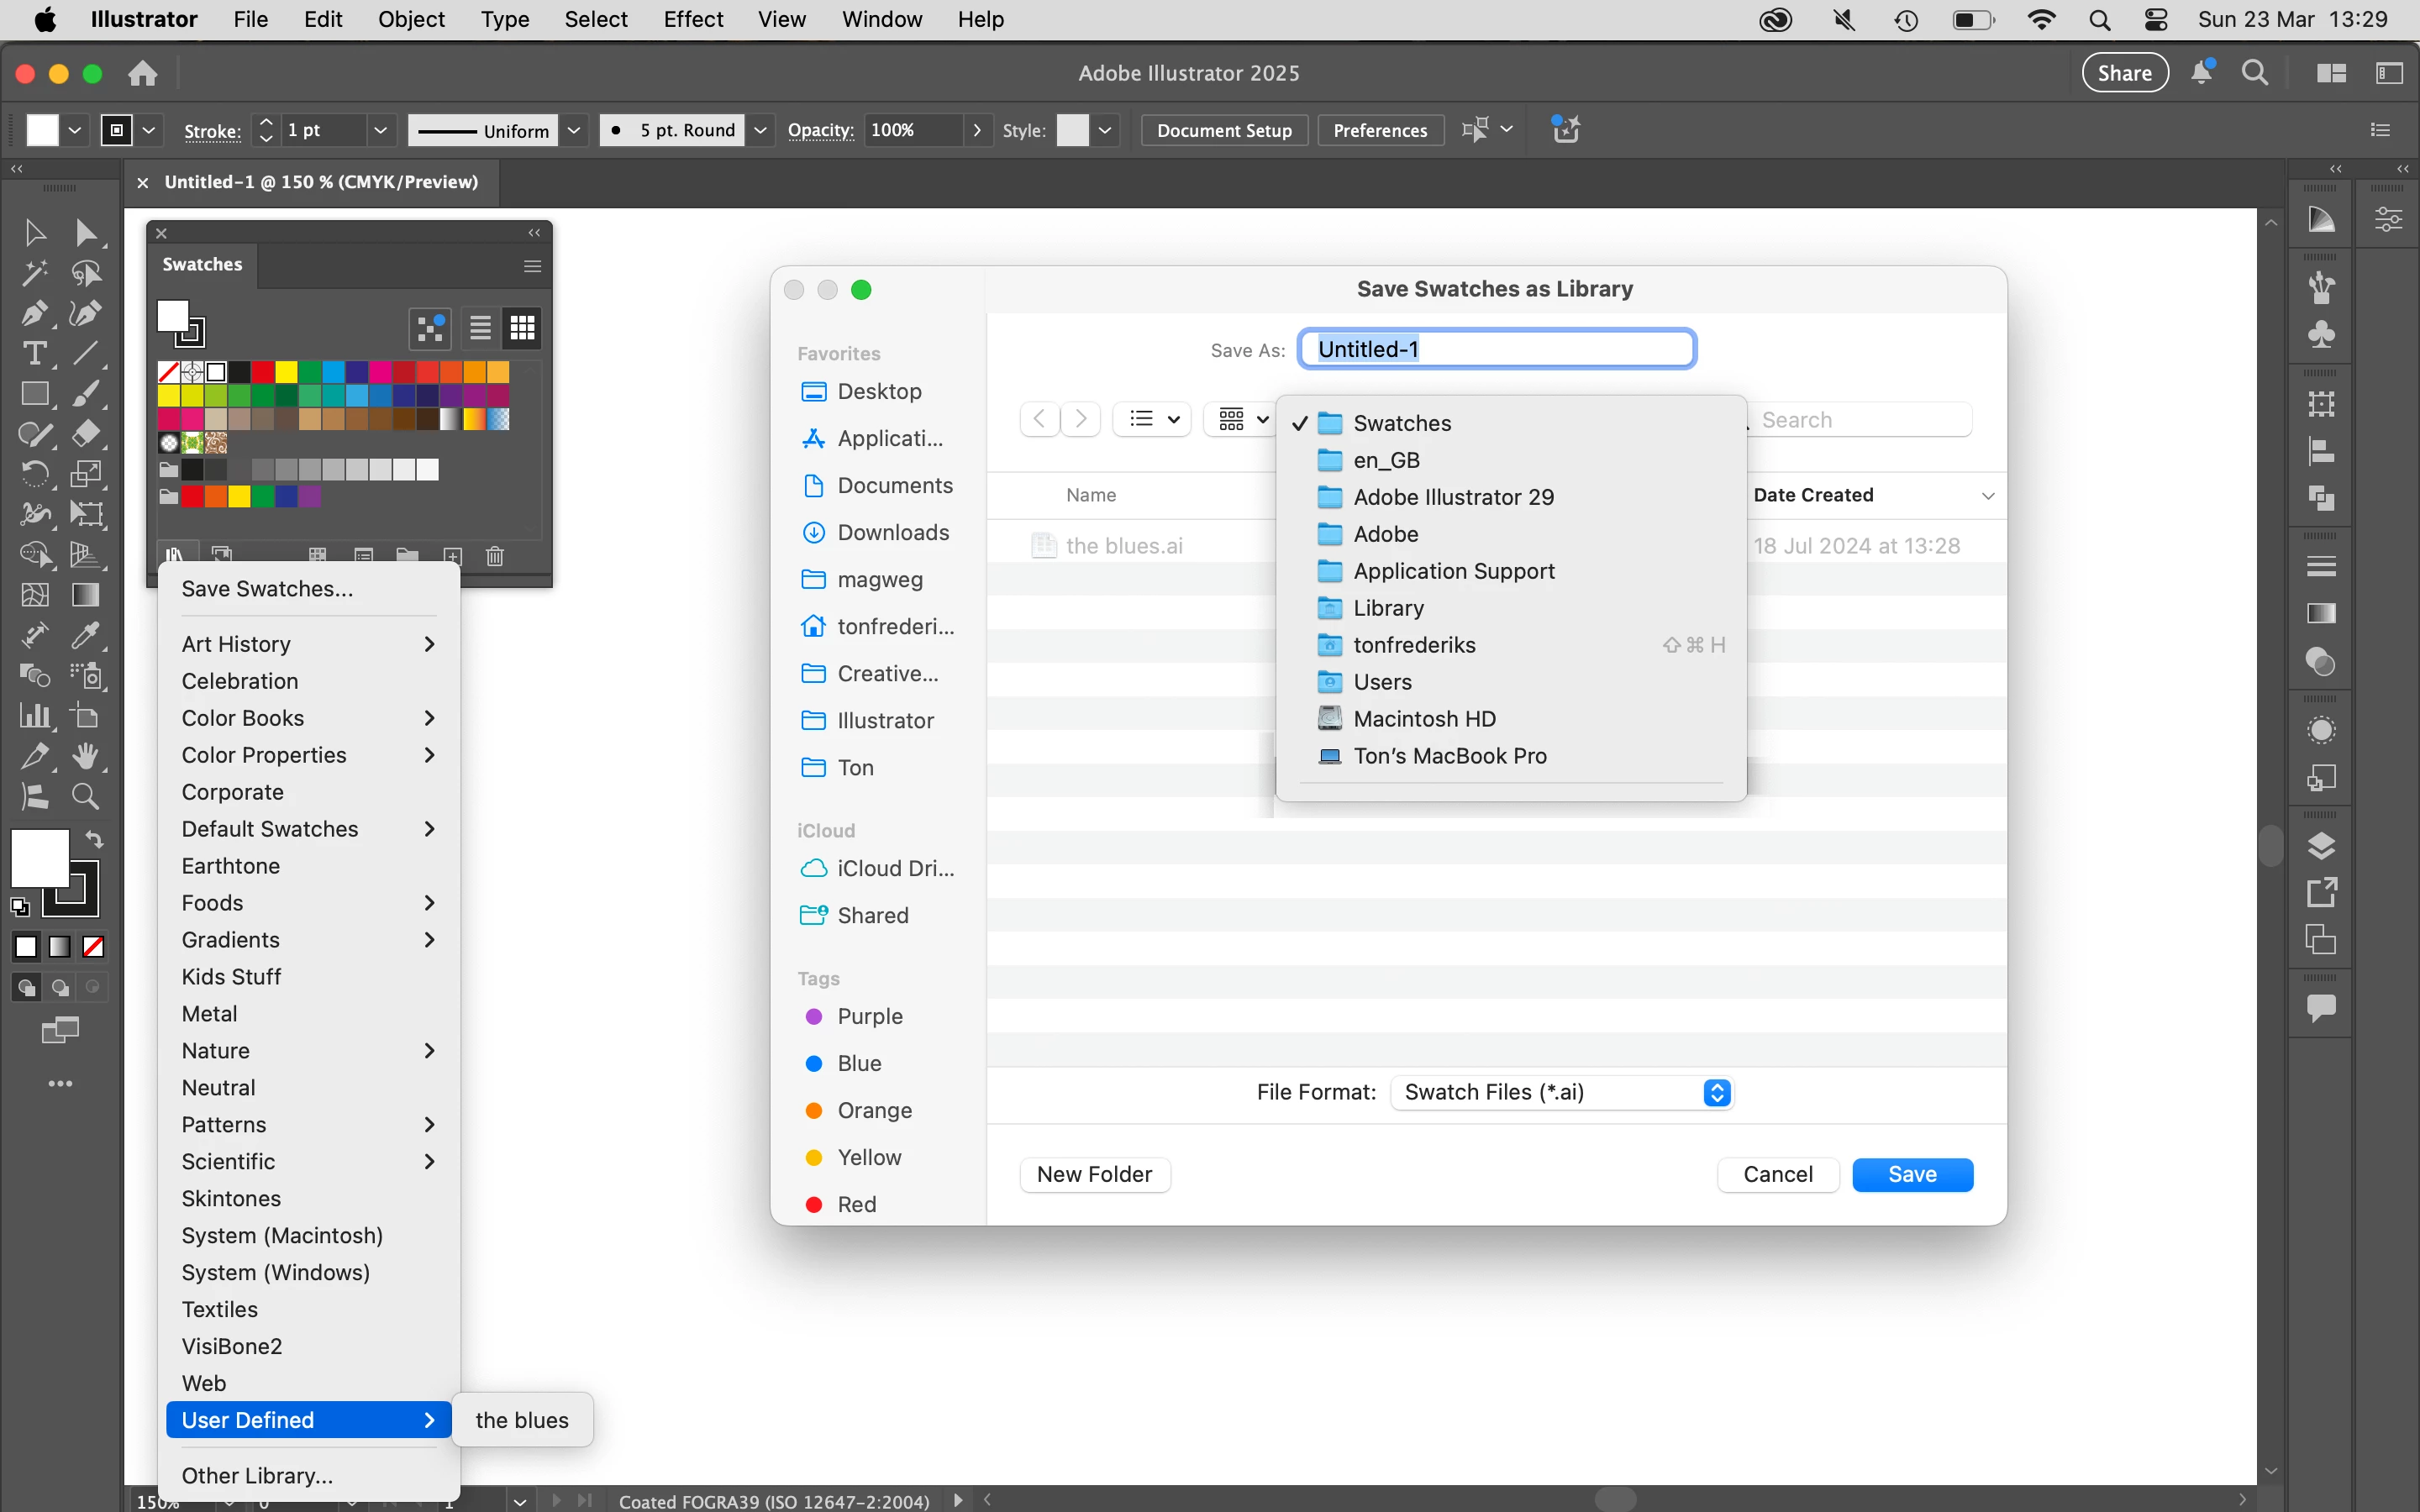Select the Pen tool

(x=34, y=313)
